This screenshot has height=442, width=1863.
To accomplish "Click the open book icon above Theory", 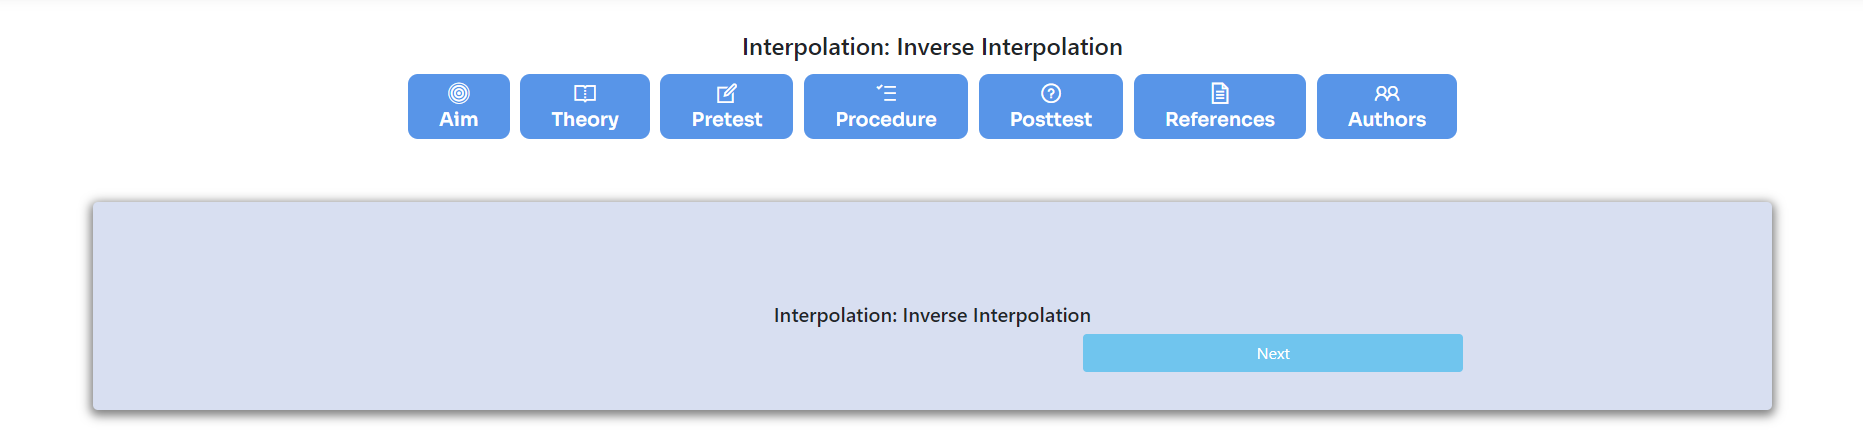I will point(585,93).
